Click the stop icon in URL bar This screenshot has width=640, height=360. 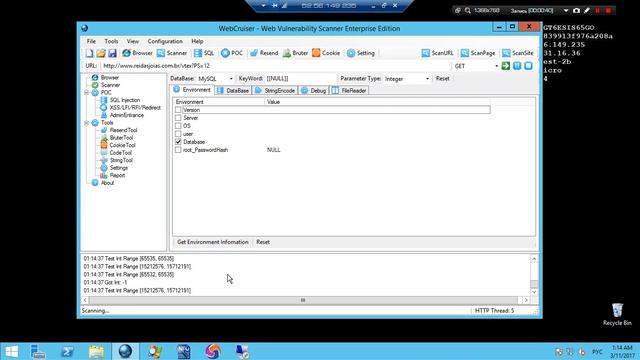click(529, 66)
